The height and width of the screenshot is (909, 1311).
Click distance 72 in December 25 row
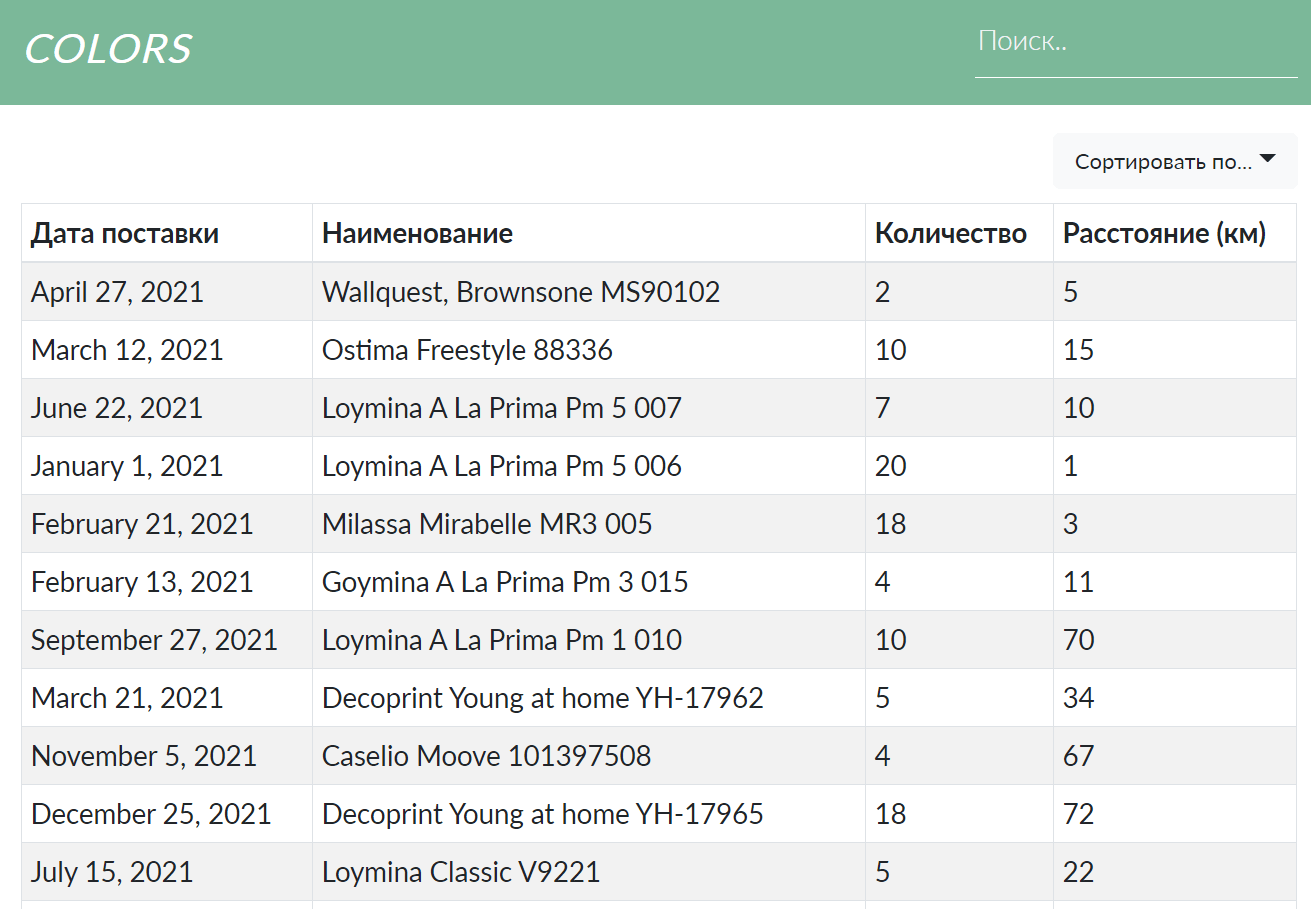[1175, 814]
